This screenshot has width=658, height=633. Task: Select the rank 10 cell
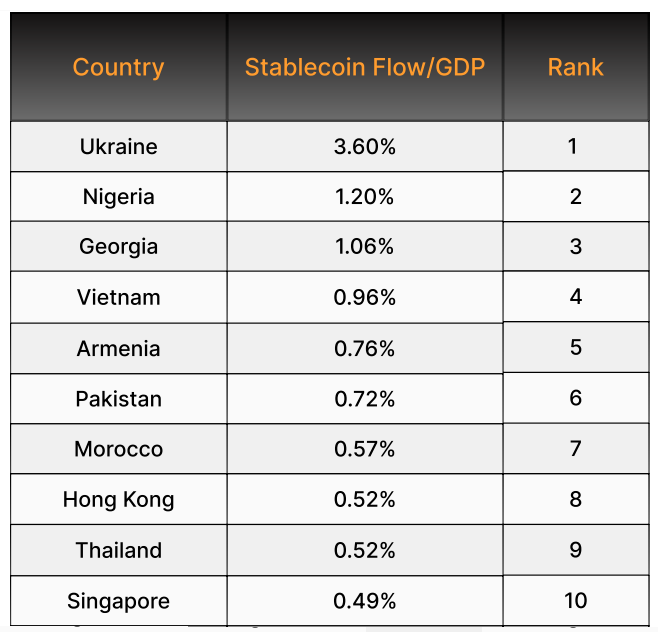pyautogui.click(x=575, y=601)
